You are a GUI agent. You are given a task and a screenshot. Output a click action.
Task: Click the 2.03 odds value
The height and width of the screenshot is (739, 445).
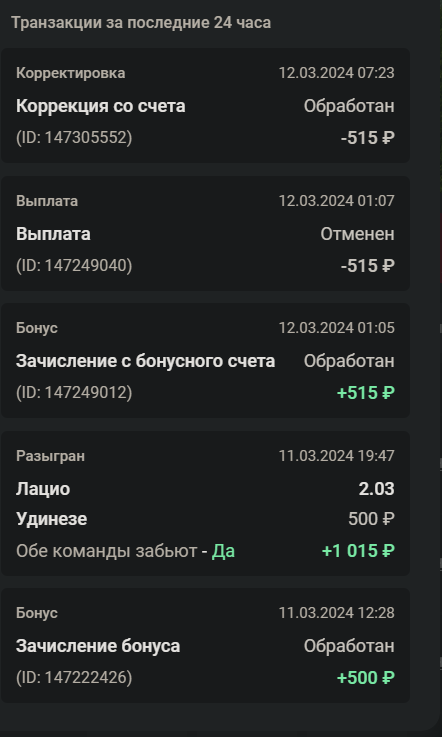[376, 489]
